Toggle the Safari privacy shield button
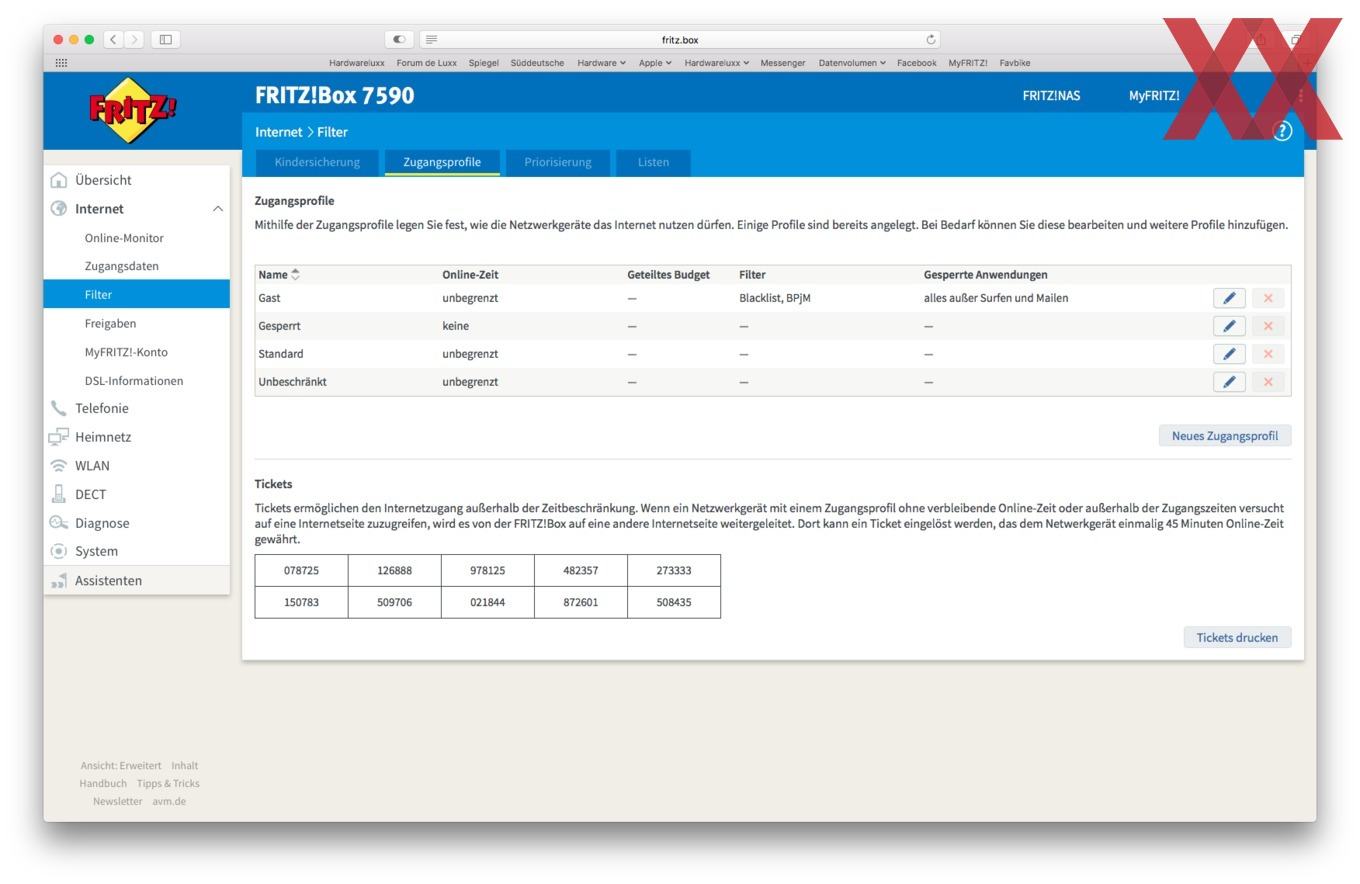Viewport: 1360px width, 884px height. (399, 40)
